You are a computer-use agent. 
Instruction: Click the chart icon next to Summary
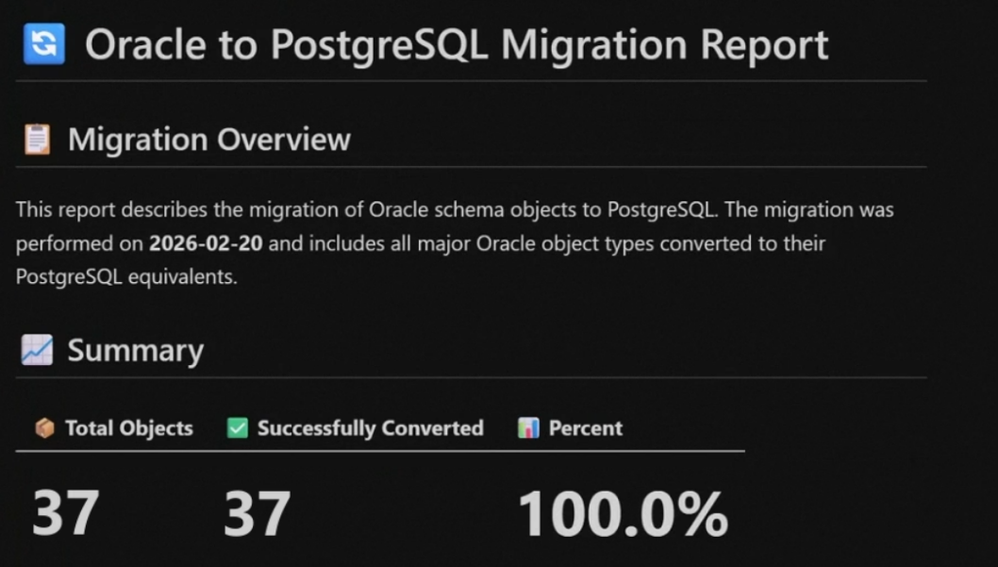(37, 350)
